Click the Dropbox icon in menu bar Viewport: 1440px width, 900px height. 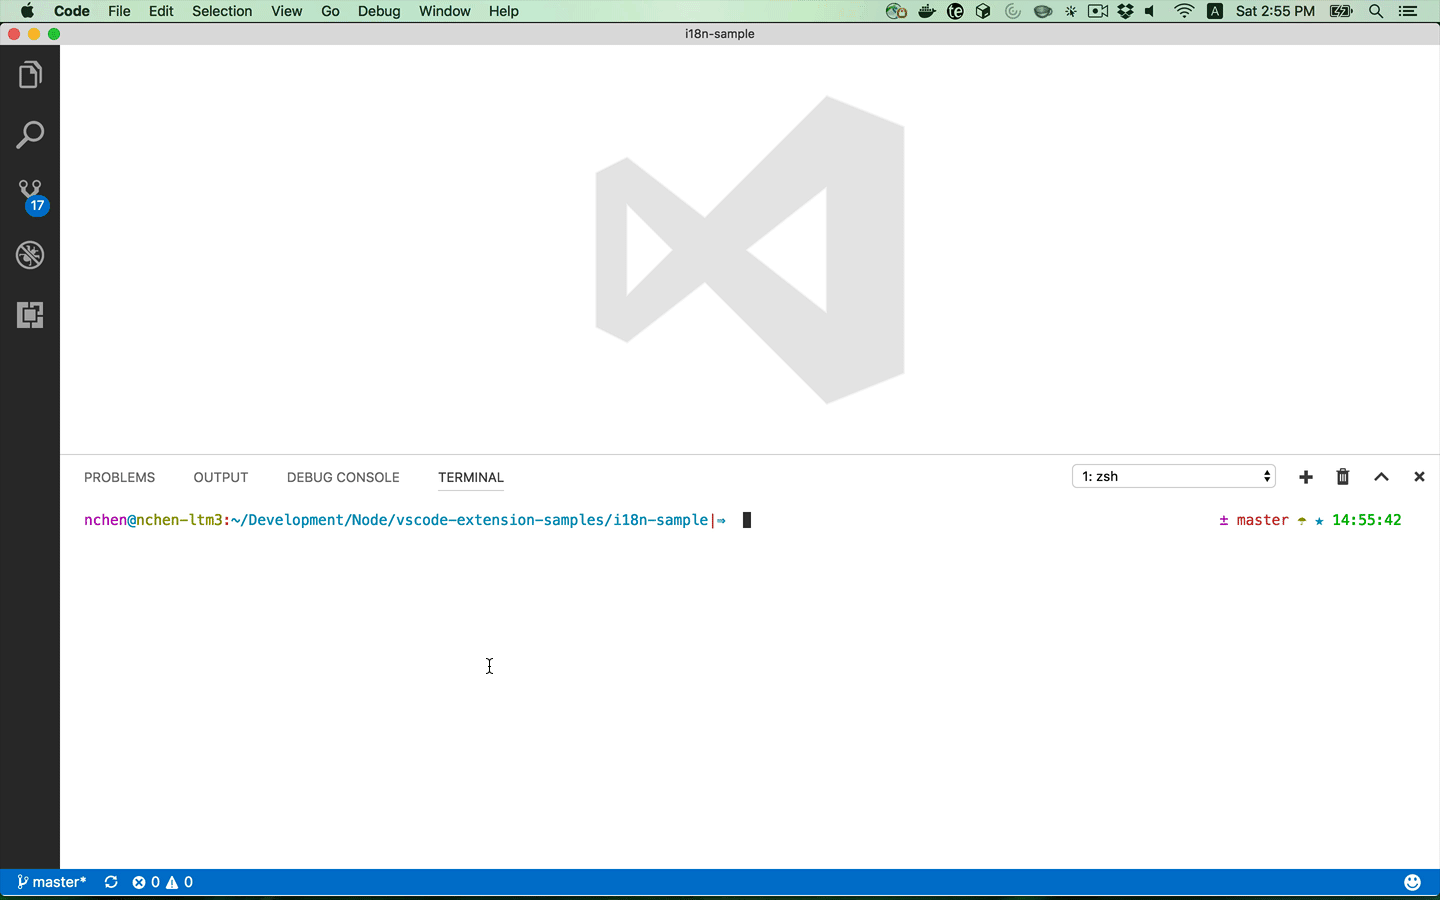[x=1125, y=11]
